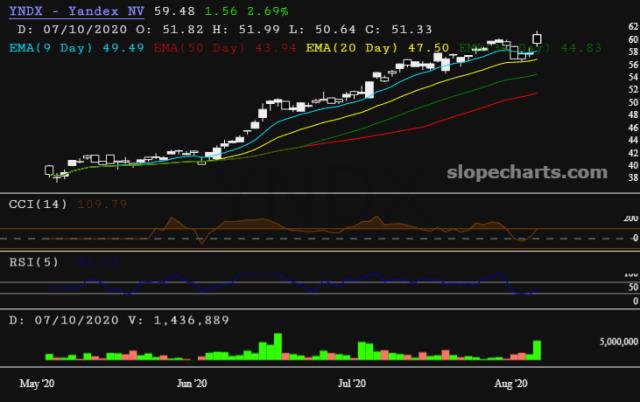Click the last green volume bar in August
Screen dimensions: 640x402
coord(538,349)
